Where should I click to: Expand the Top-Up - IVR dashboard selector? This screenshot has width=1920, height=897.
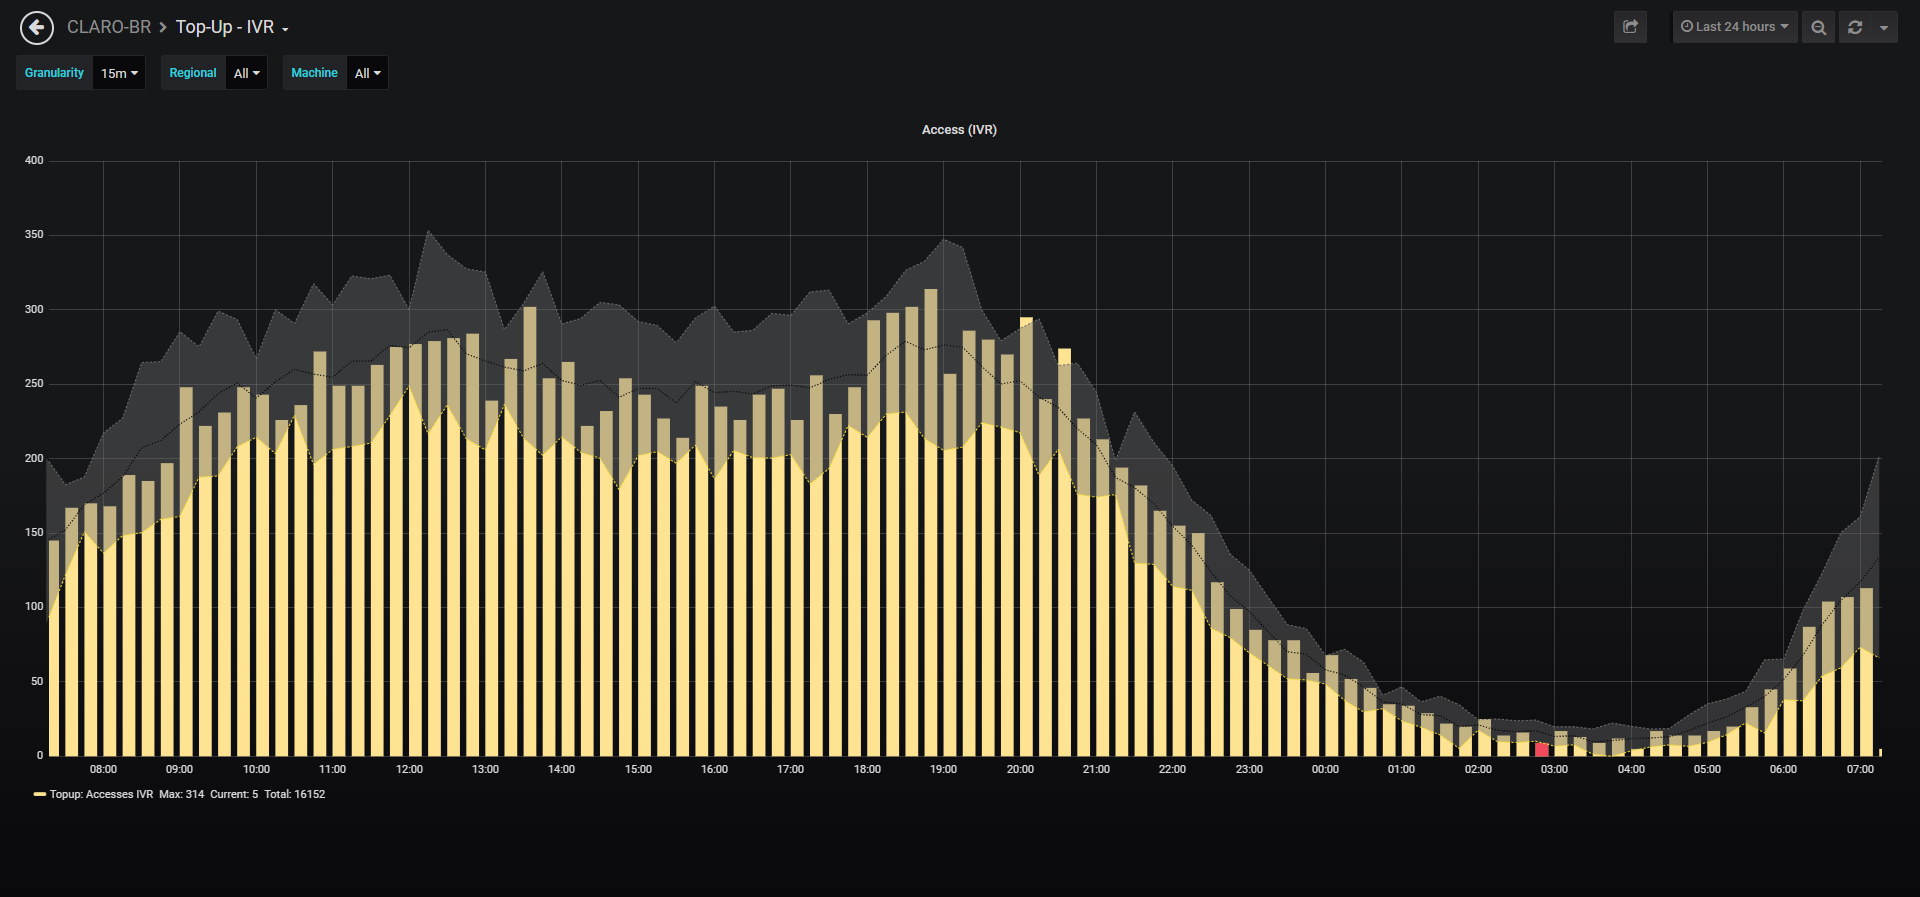(x=232, y=27)
